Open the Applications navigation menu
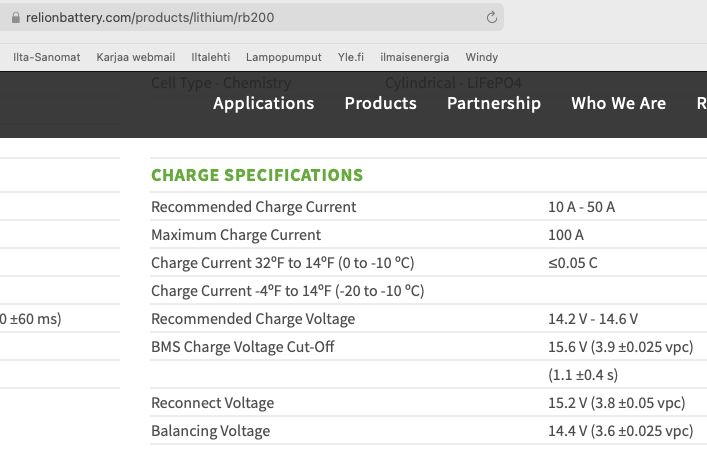Screen dimensions: 707x450 (263, 103)
